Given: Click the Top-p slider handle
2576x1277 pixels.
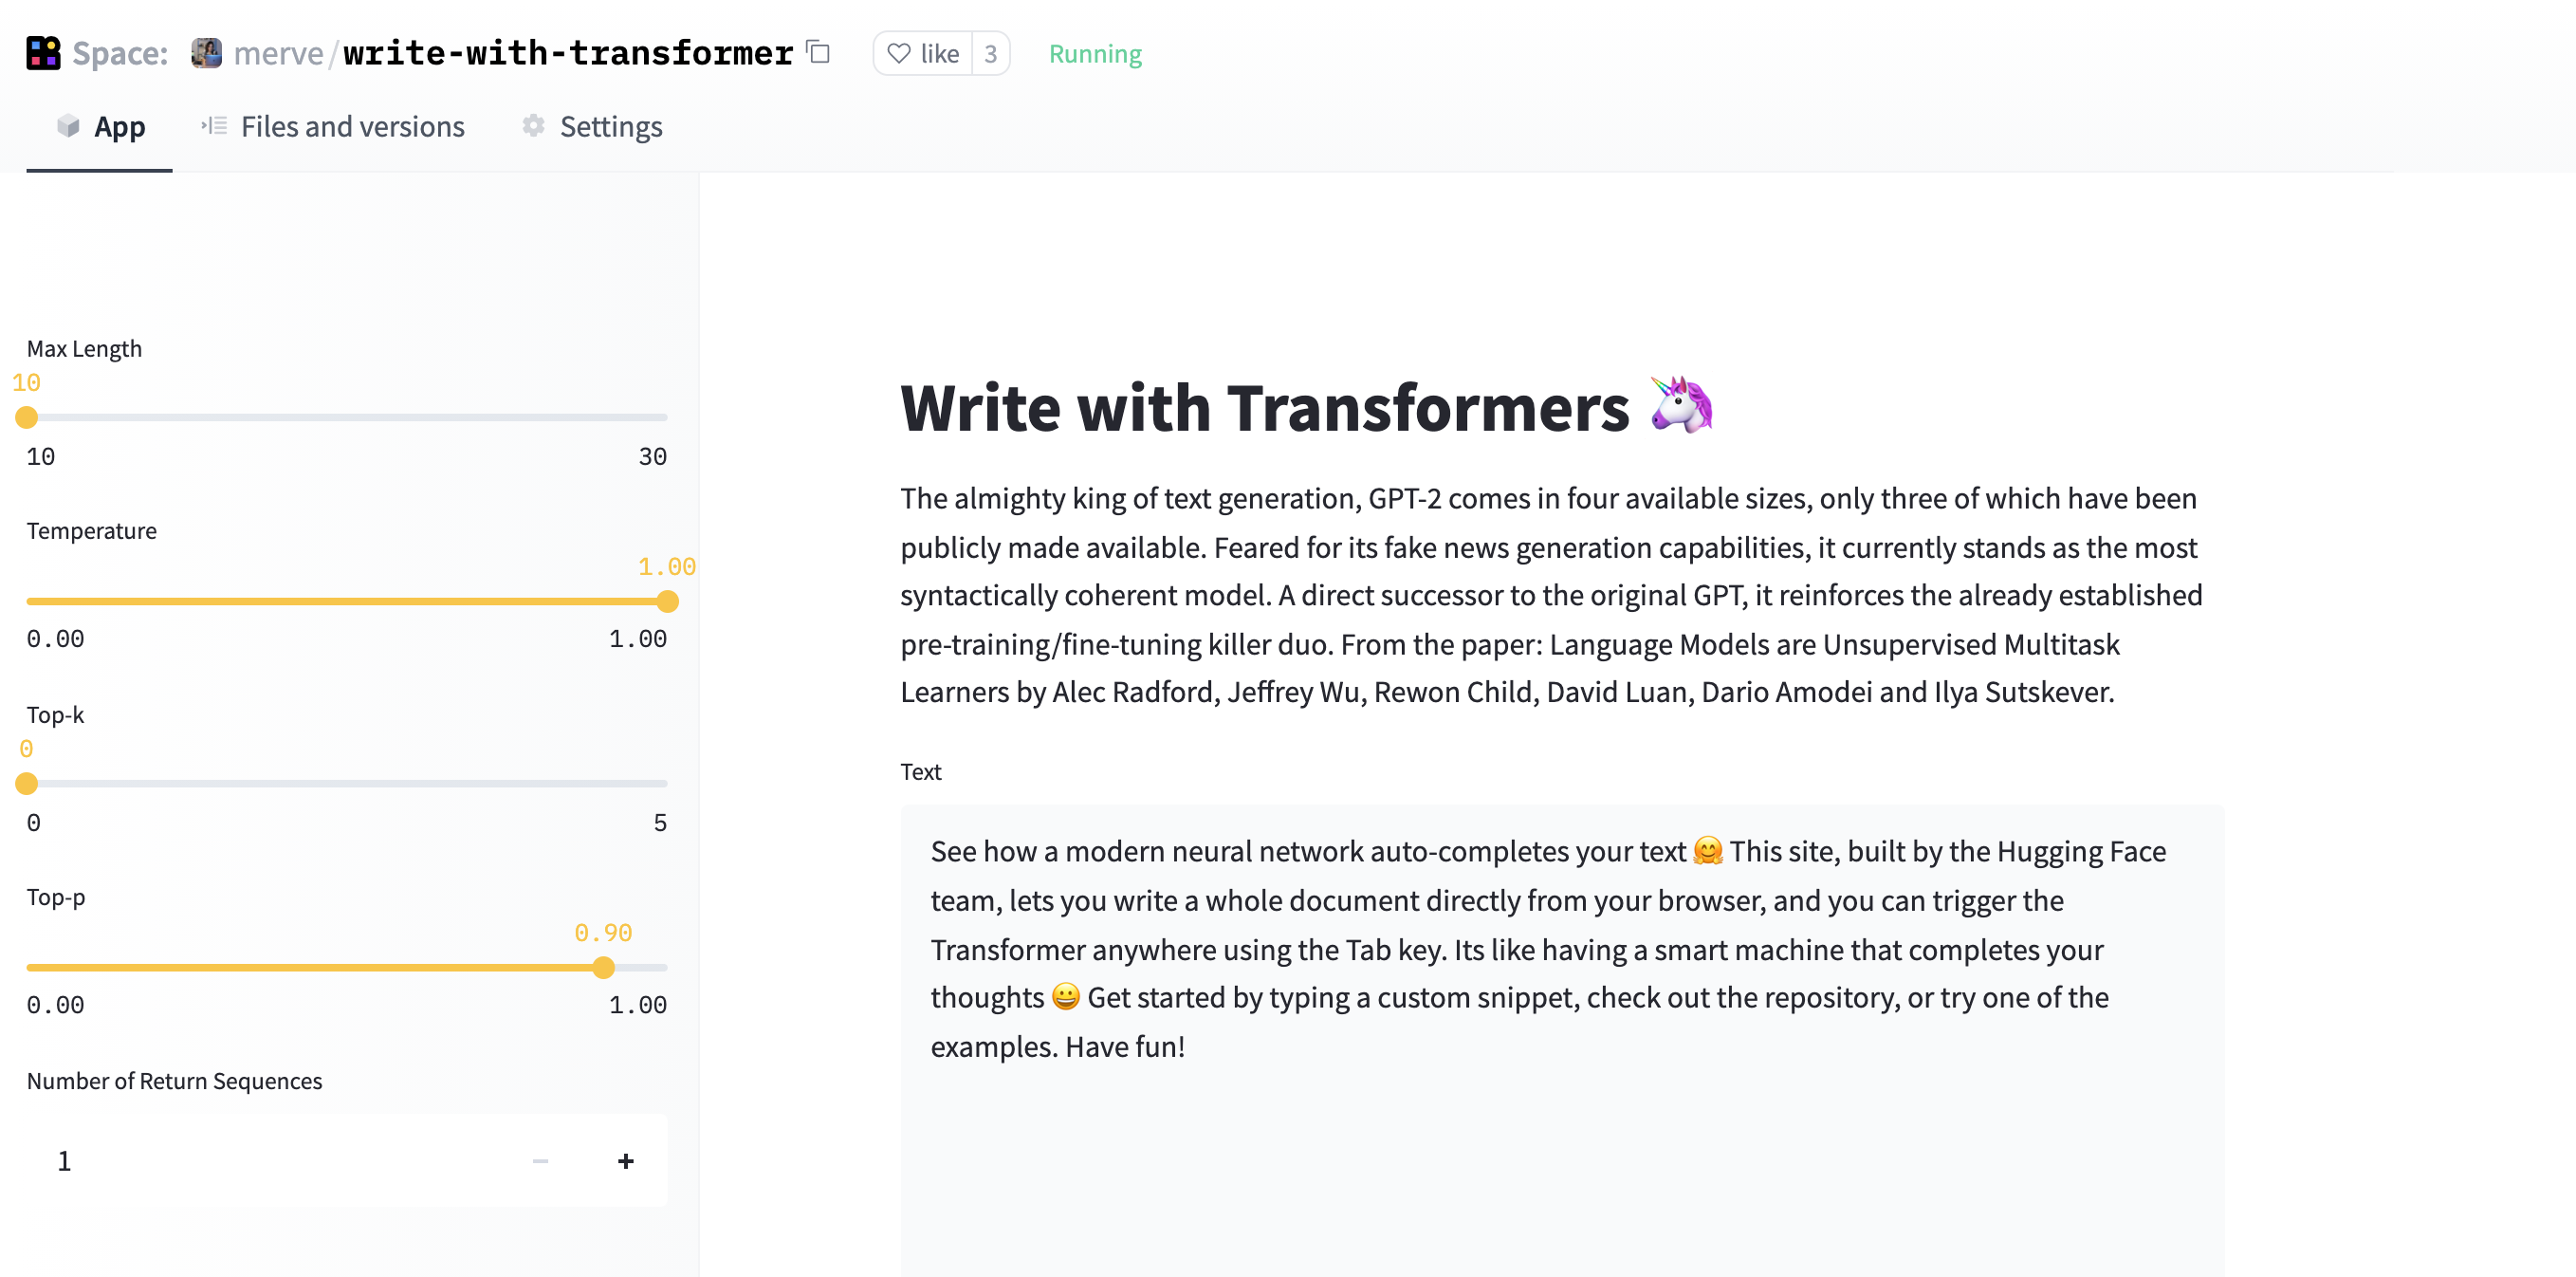Looking at the screenshot, I should pyautogui.click(x=603, y=967).
